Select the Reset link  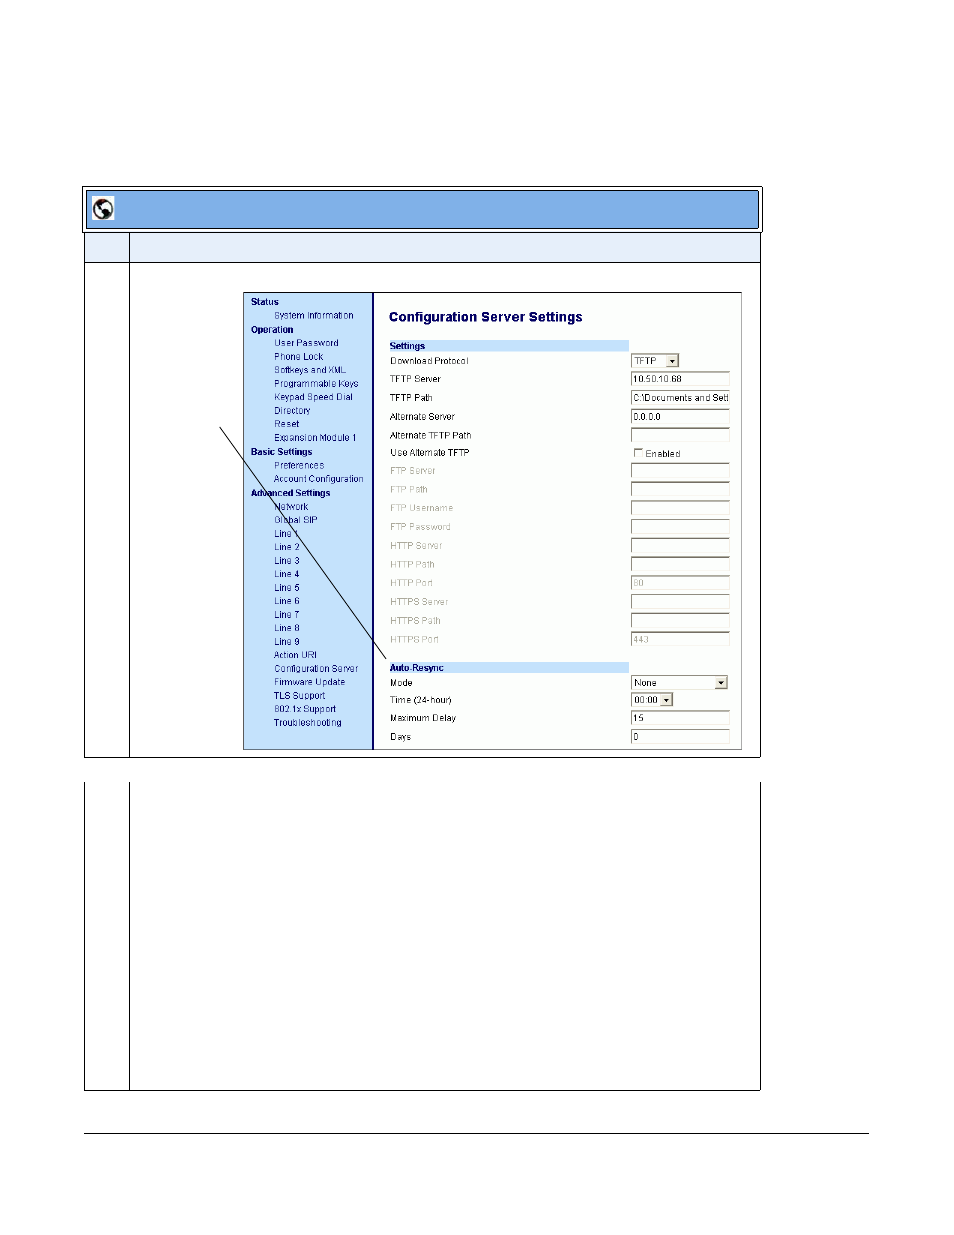click(x=287, y=424)
